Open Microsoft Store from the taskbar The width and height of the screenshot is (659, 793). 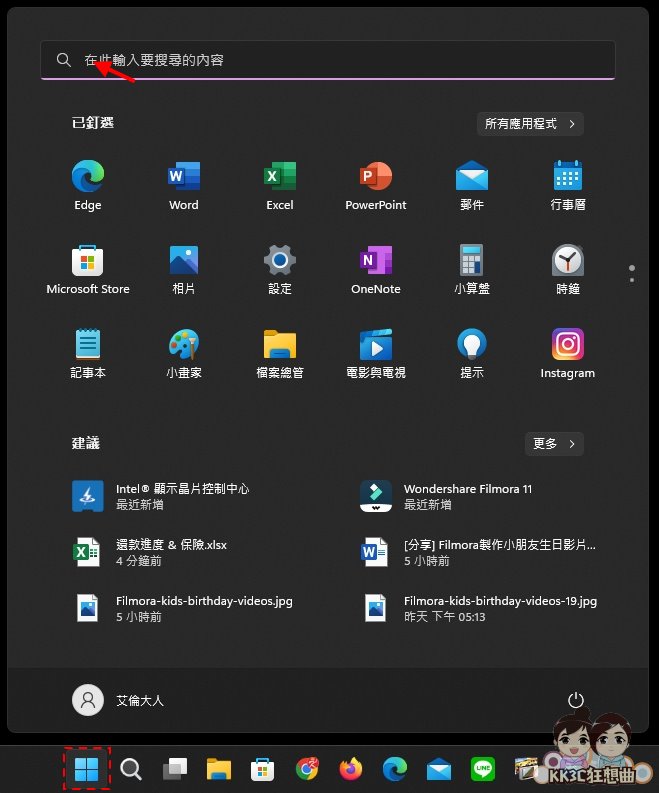click(x=262, y=769)
